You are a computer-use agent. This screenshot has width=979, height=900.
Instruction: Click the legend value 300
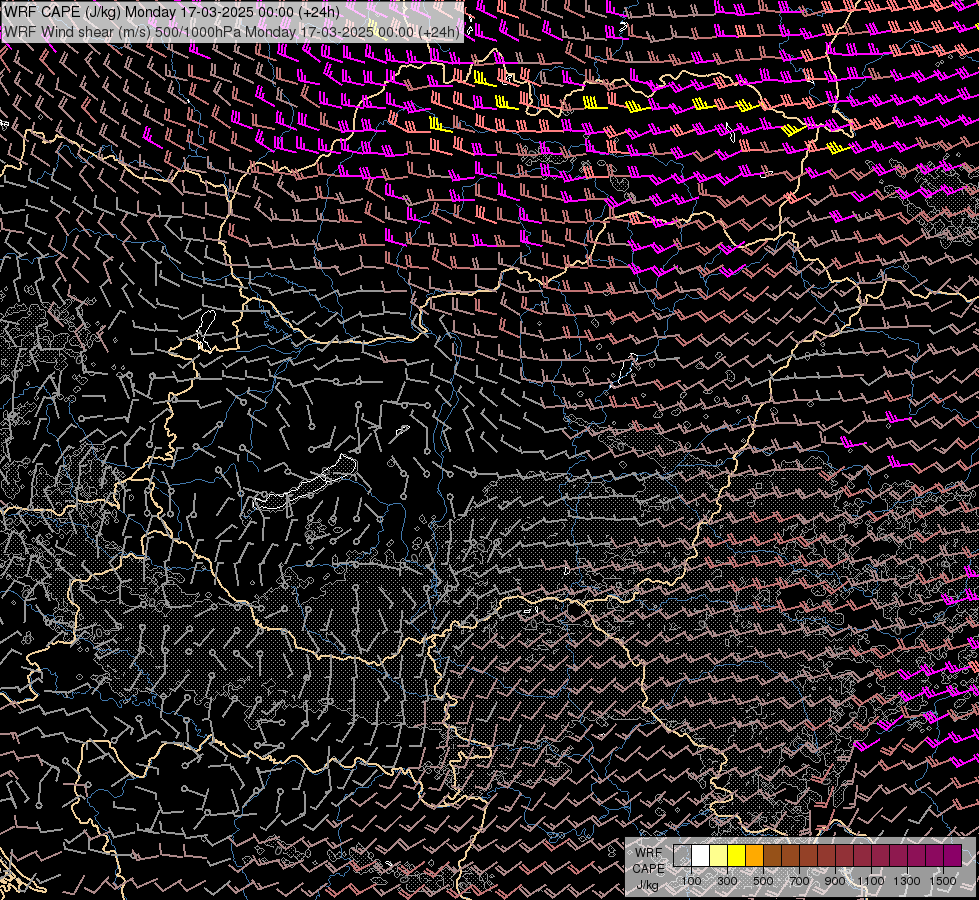pos(727,881)
